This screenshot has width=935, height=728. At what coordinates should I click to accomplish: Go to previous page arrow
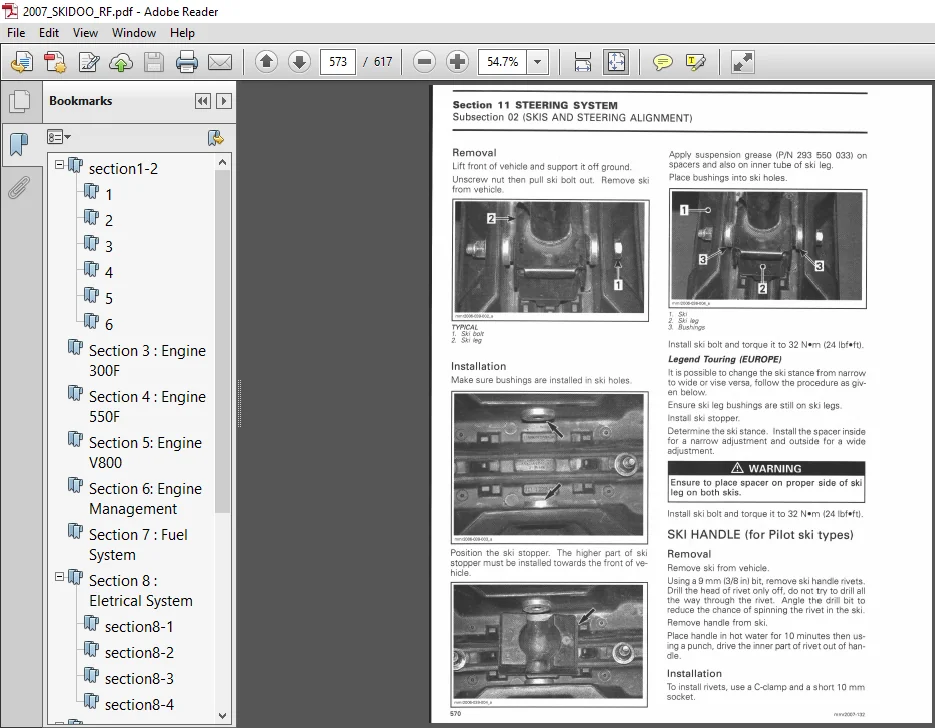pyautogui.click(x=267, y=61)
